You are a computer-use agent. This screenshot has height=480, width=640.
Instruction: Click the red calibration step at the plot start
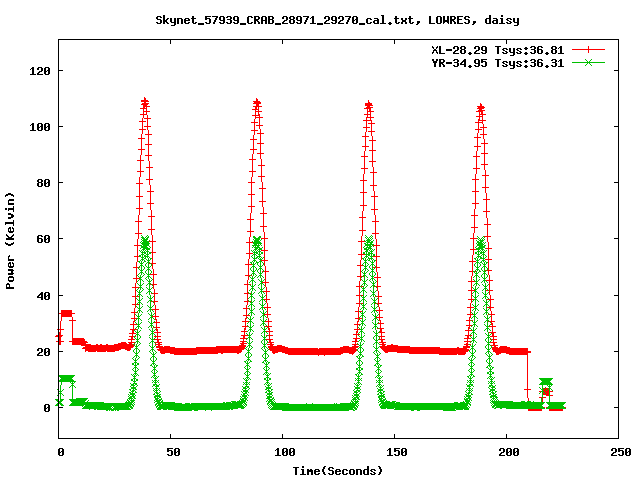point(66,313)
